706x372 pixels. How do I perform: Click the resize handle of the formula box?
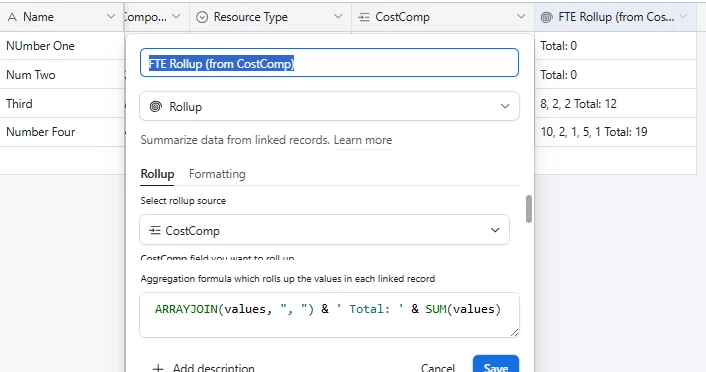pos(514,332)
